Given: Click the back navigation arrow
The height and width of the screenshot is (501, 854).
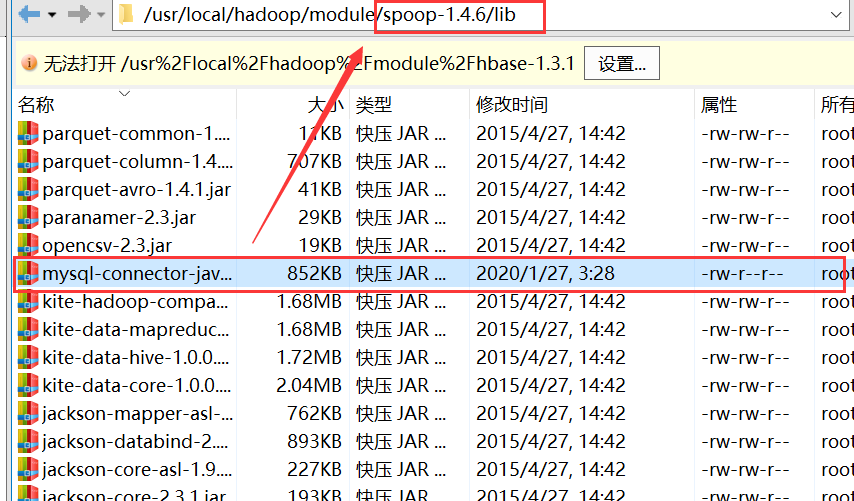Looking at the screenshot, I should click(x=29, y=14).
